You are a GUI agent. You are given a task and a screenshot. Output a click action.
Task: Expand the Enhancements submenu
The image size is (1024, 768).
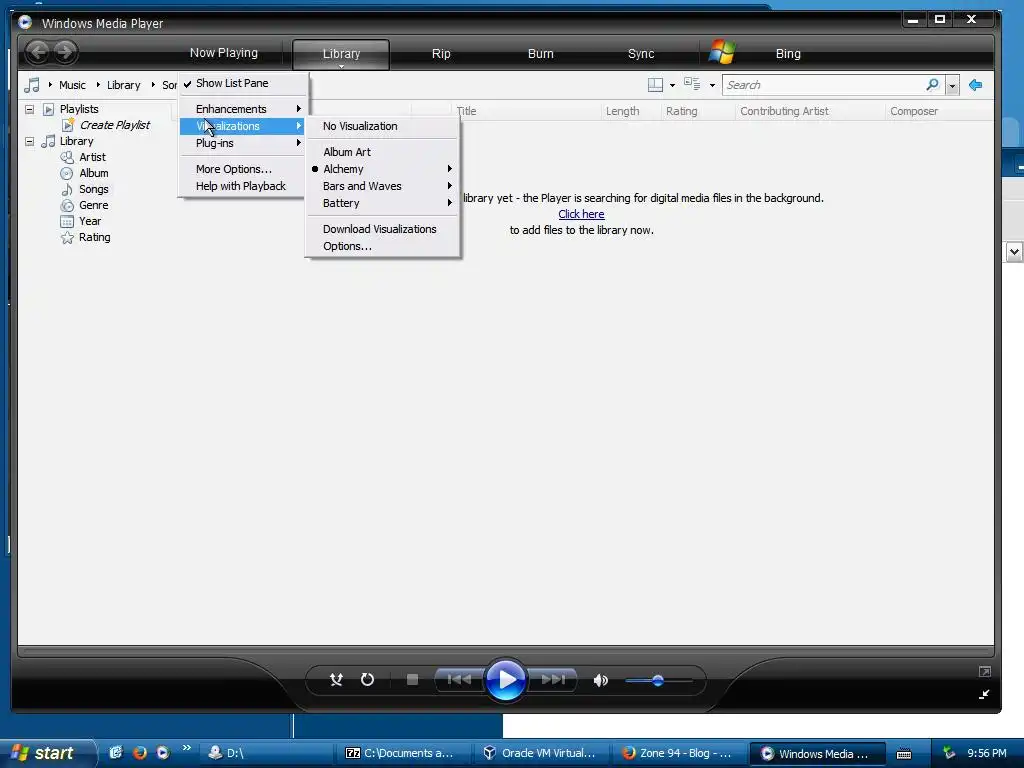click(242, 109)
